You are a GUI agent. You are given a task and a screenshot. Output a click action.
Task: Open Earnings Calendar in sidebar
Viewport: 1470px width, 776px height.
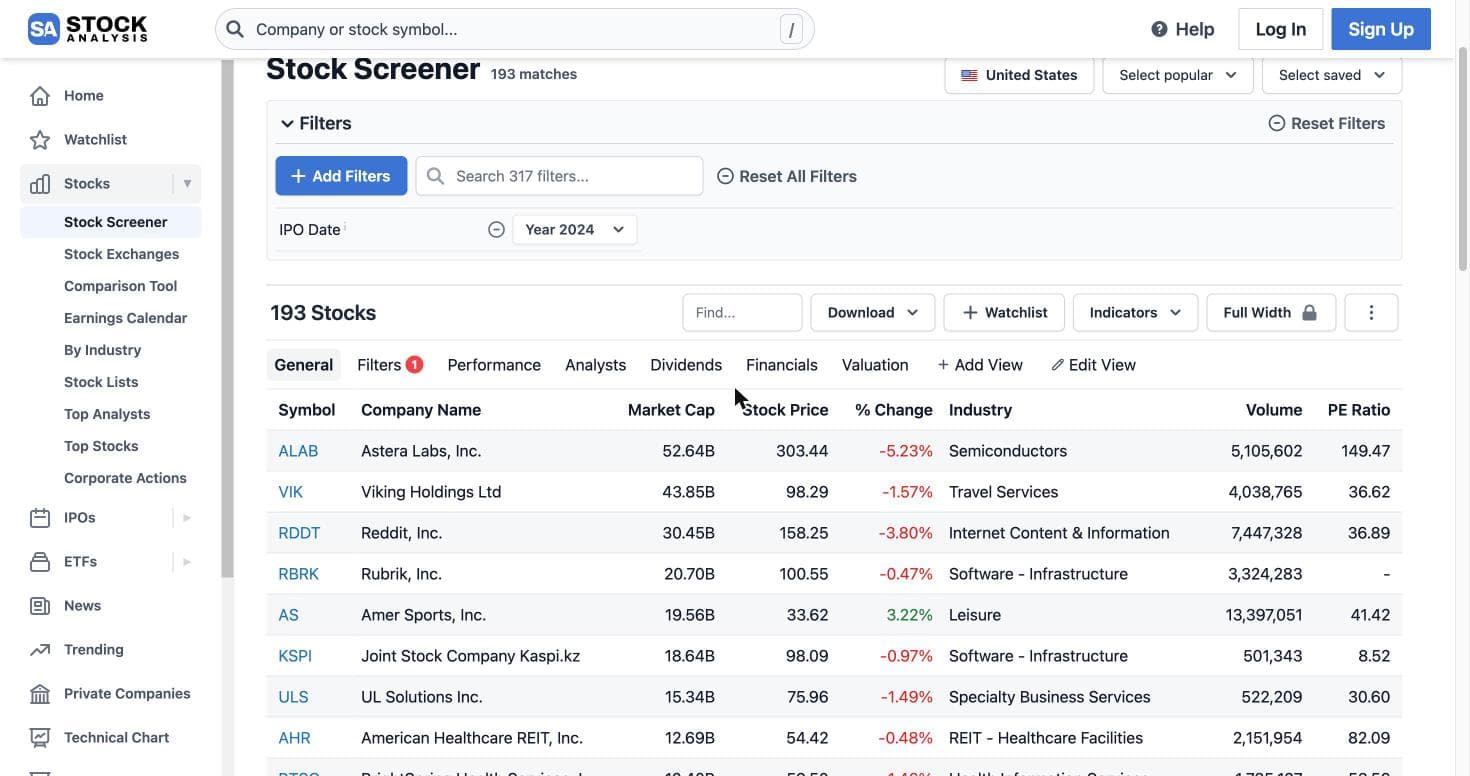coord(125,318)
